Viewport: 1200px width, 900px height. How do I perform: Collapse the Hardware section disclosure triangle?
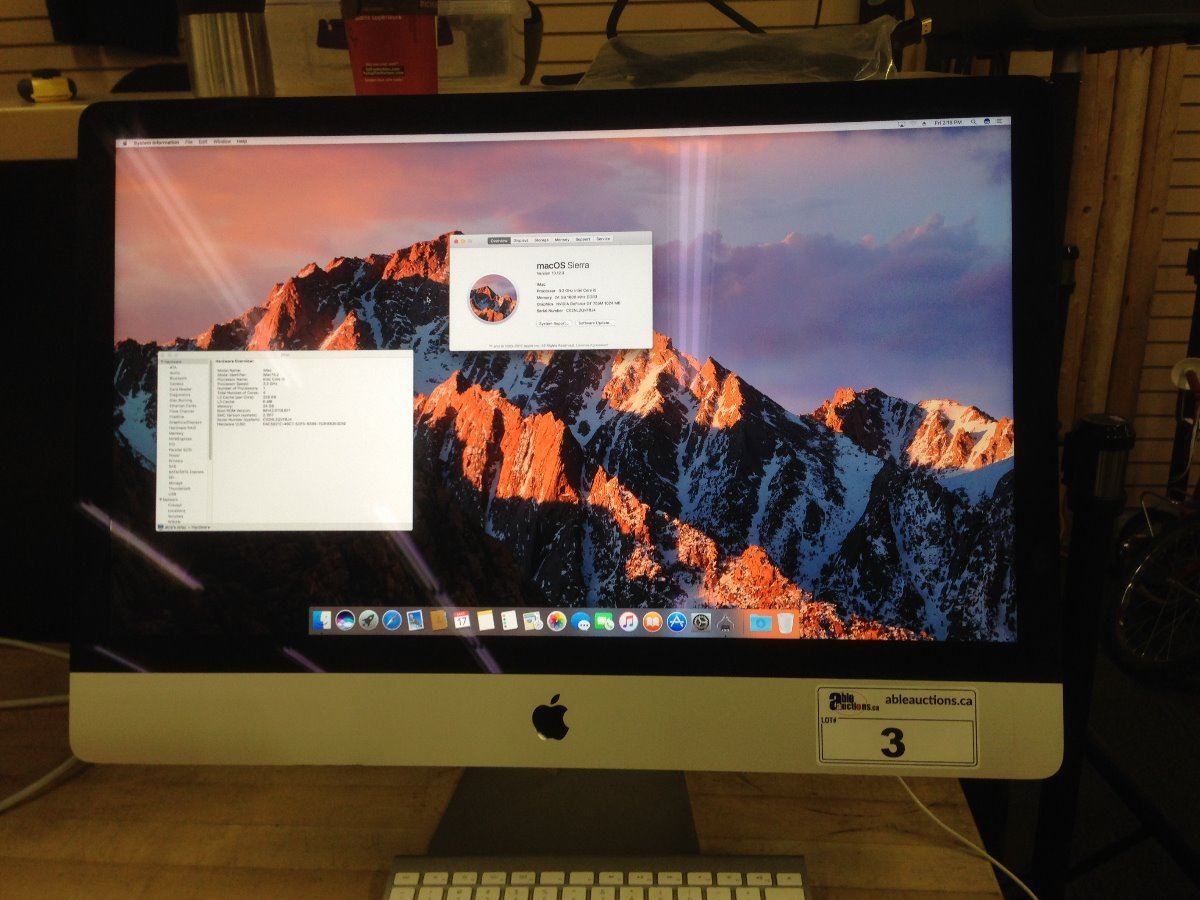(x=161, y=361)
